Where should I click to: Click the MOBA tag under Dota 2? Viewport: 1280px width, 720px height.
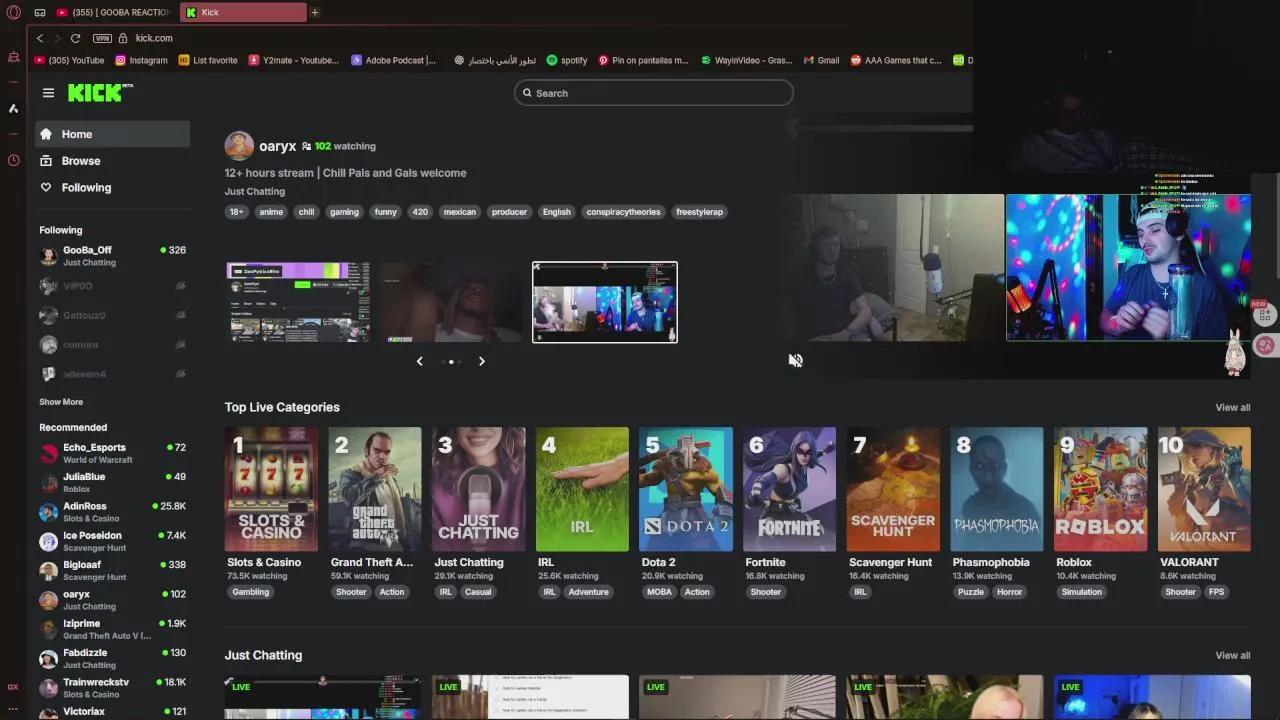659,592
